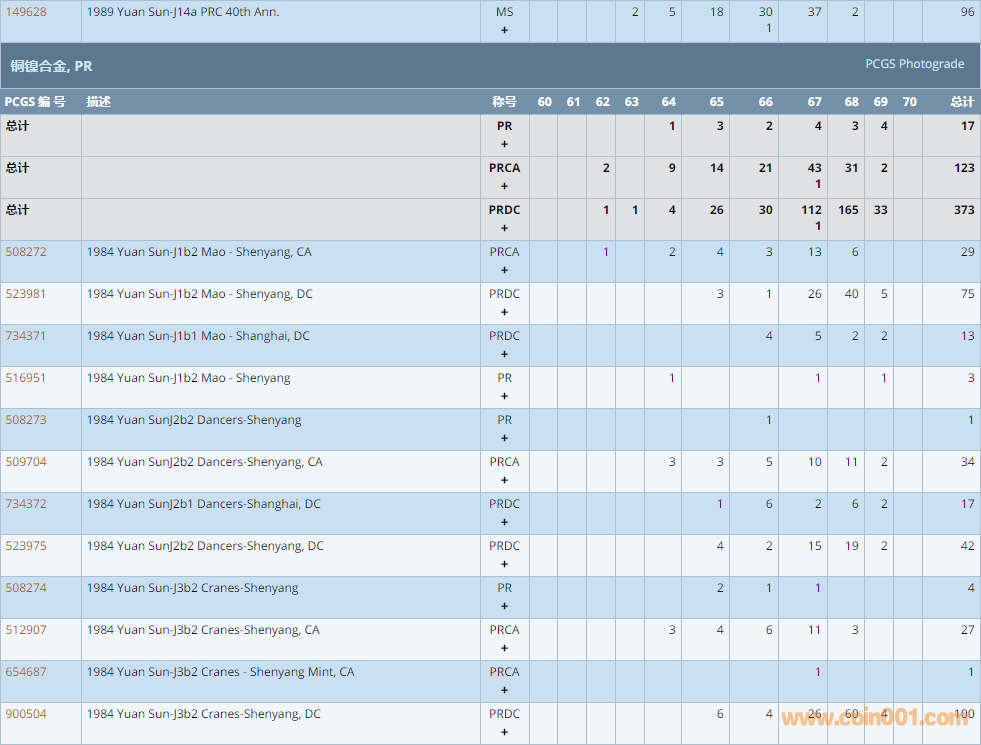Expand plus grades for Mao - Shanghai, DC
The width and height of the screenshot is (981, 745).
click(x=504, y=354)
